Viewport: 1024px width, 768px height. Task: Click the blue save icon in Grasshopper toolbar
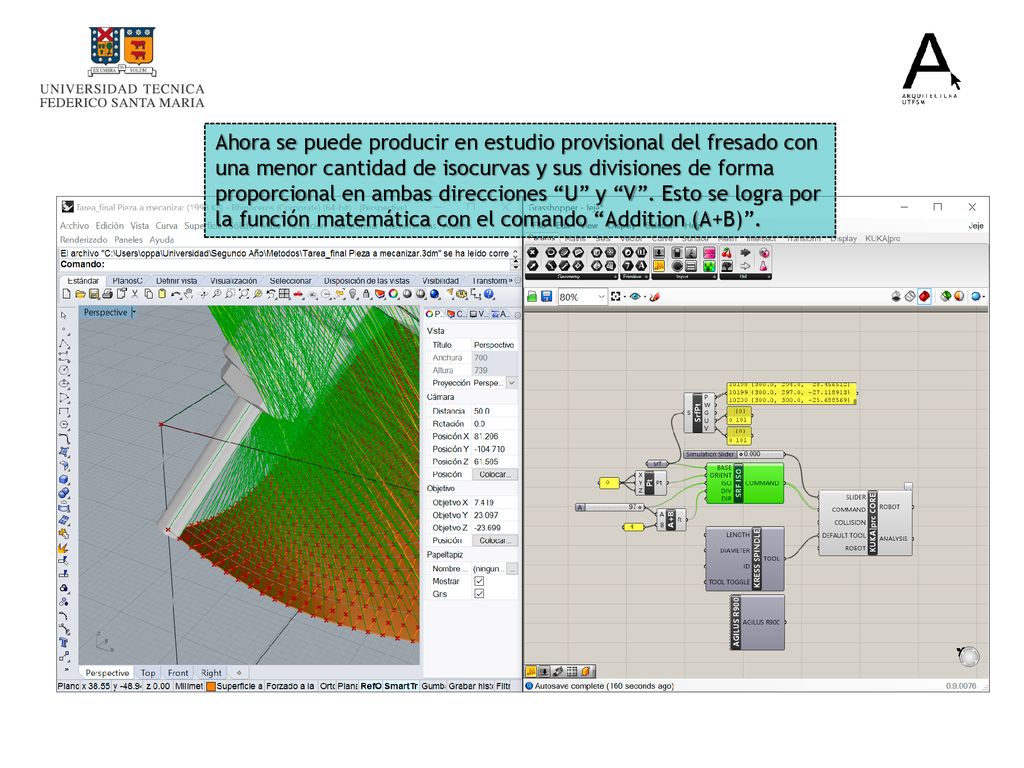coord(546,296)
